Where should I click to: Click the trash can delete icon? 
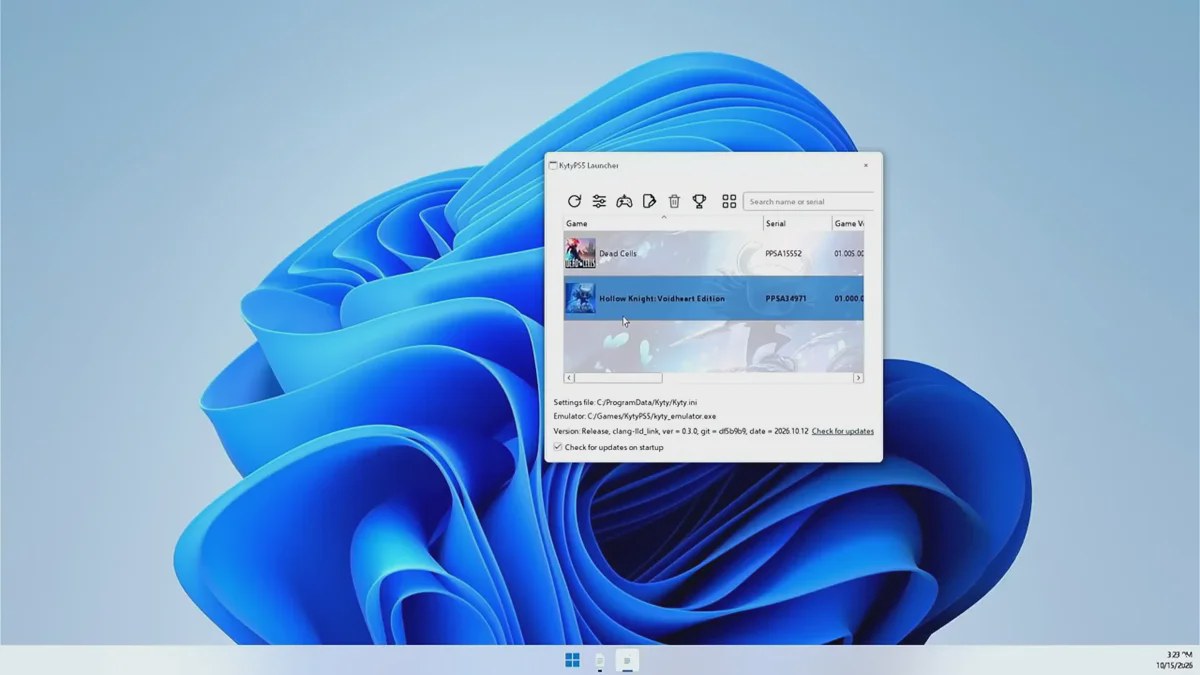point(674,201)
